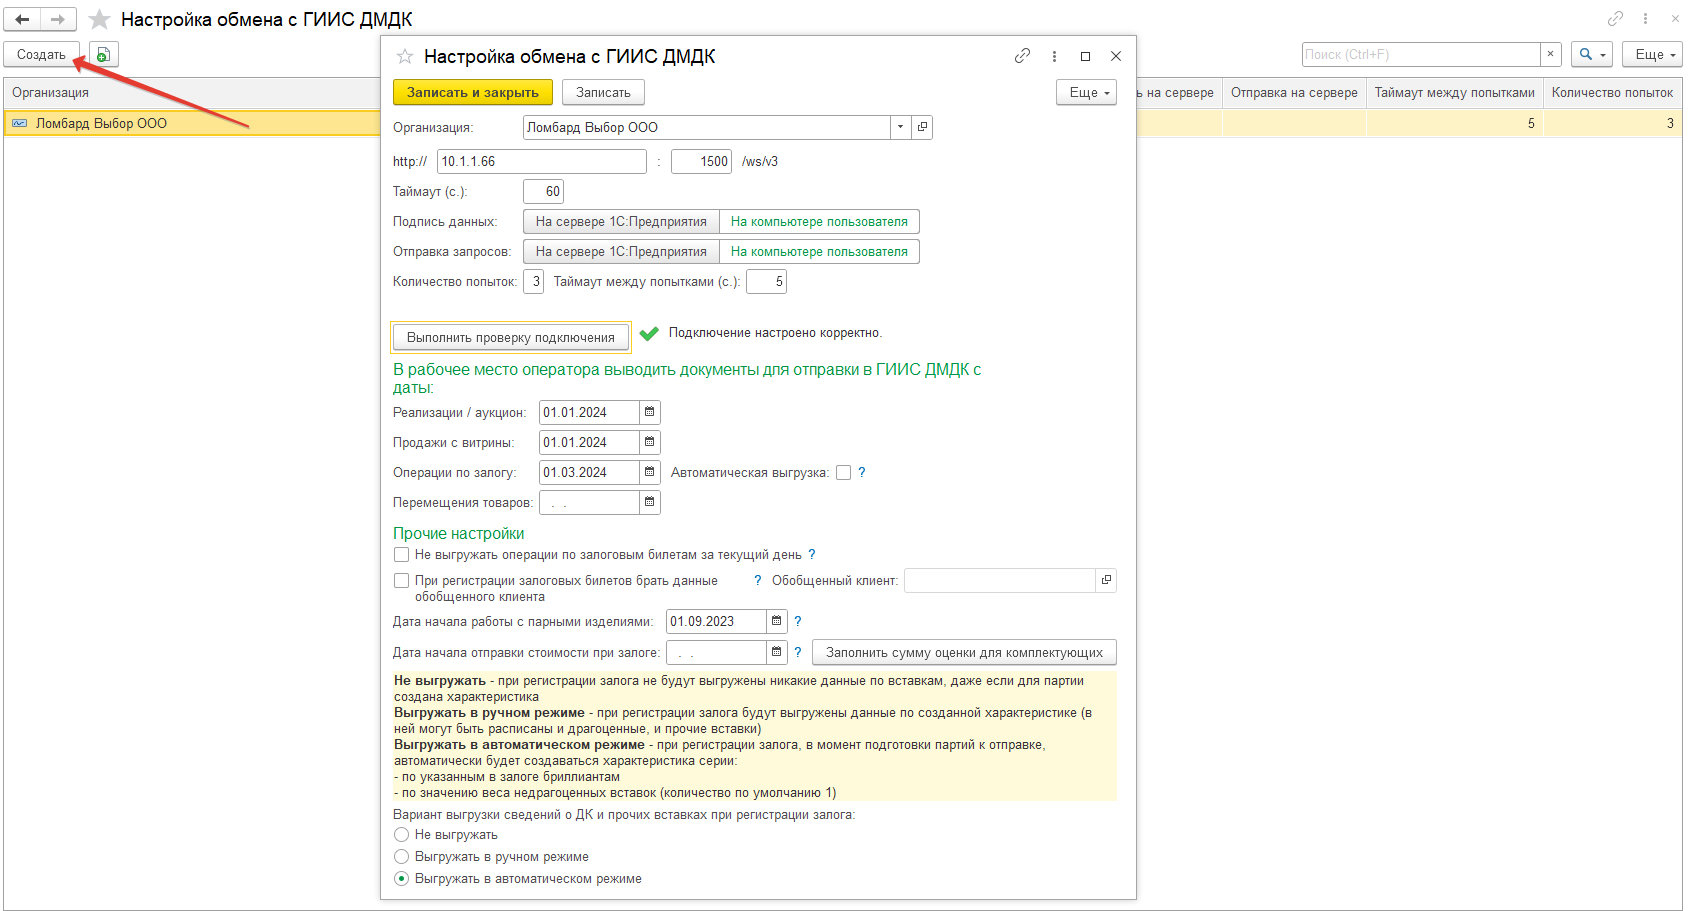The image size is (1695, 911).
Task: Show help next to обобщенного клиента checkbox
Action: [x=757, y=580]
